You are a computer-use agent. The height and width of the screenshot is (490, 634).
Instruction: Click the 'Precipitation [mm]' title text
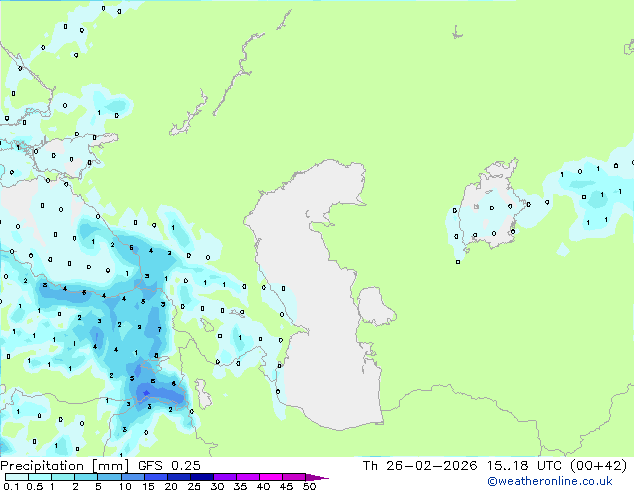tap(64, 466)
